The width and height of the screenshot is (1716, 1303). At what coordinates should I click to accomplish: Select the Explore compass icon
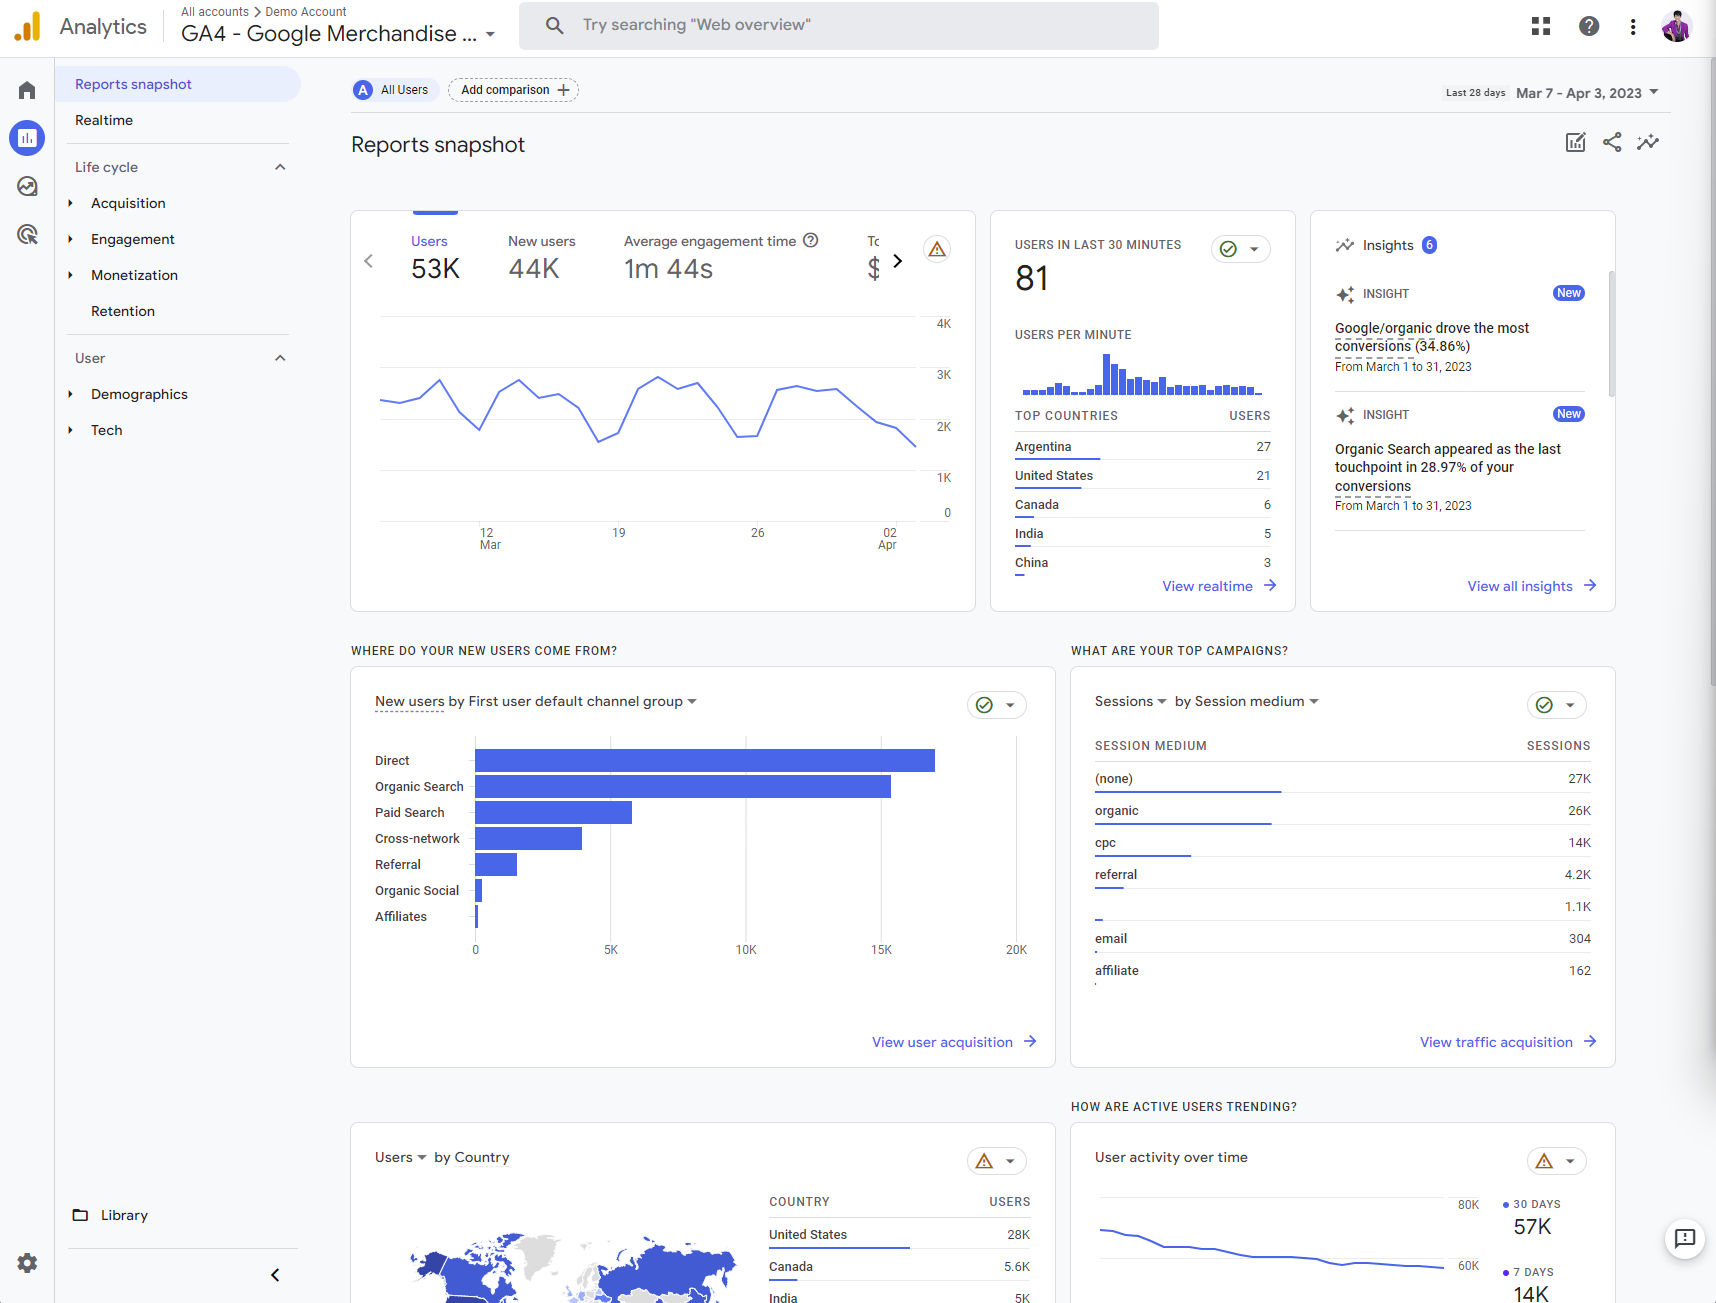pos(26,186)
